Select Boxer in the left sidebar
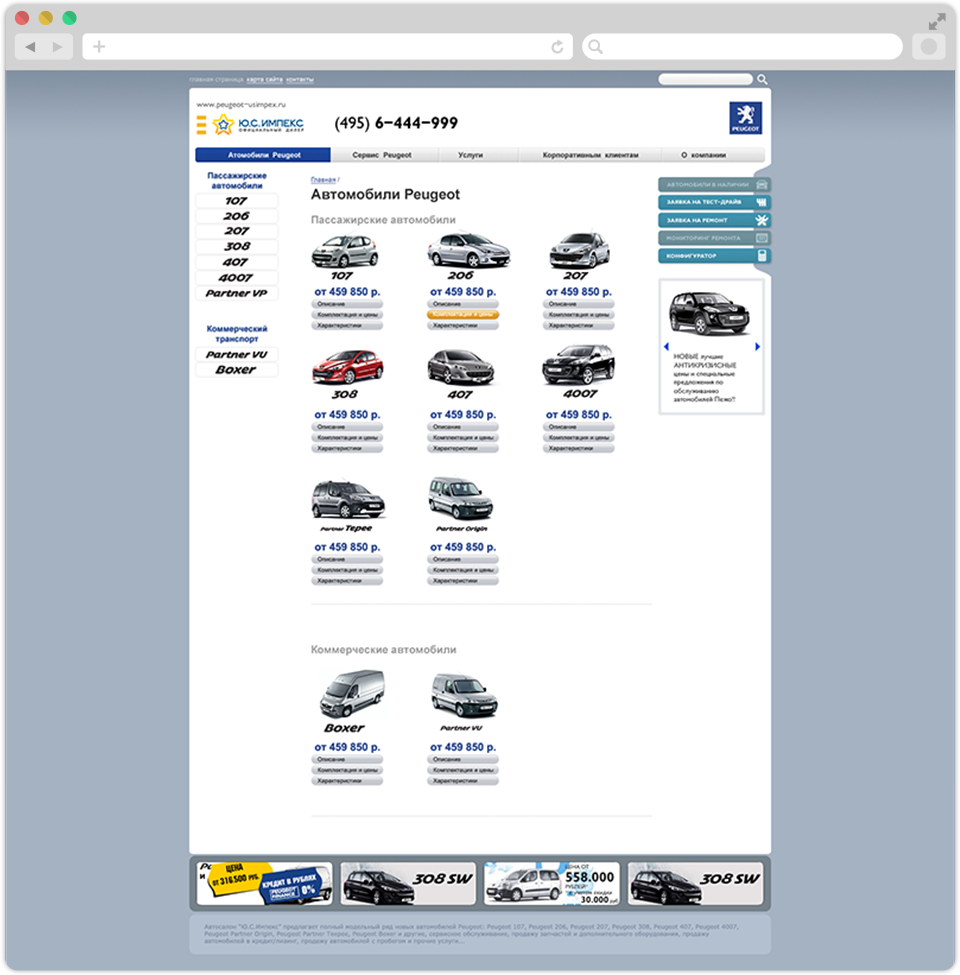Image resolution: width=960 pixels, height=975 pixels. pos(236,370)
